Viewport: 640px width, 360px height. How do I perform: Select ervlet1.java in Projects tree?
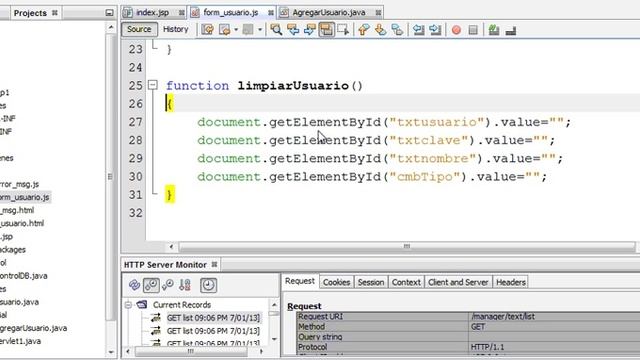[x=20, y=341]
